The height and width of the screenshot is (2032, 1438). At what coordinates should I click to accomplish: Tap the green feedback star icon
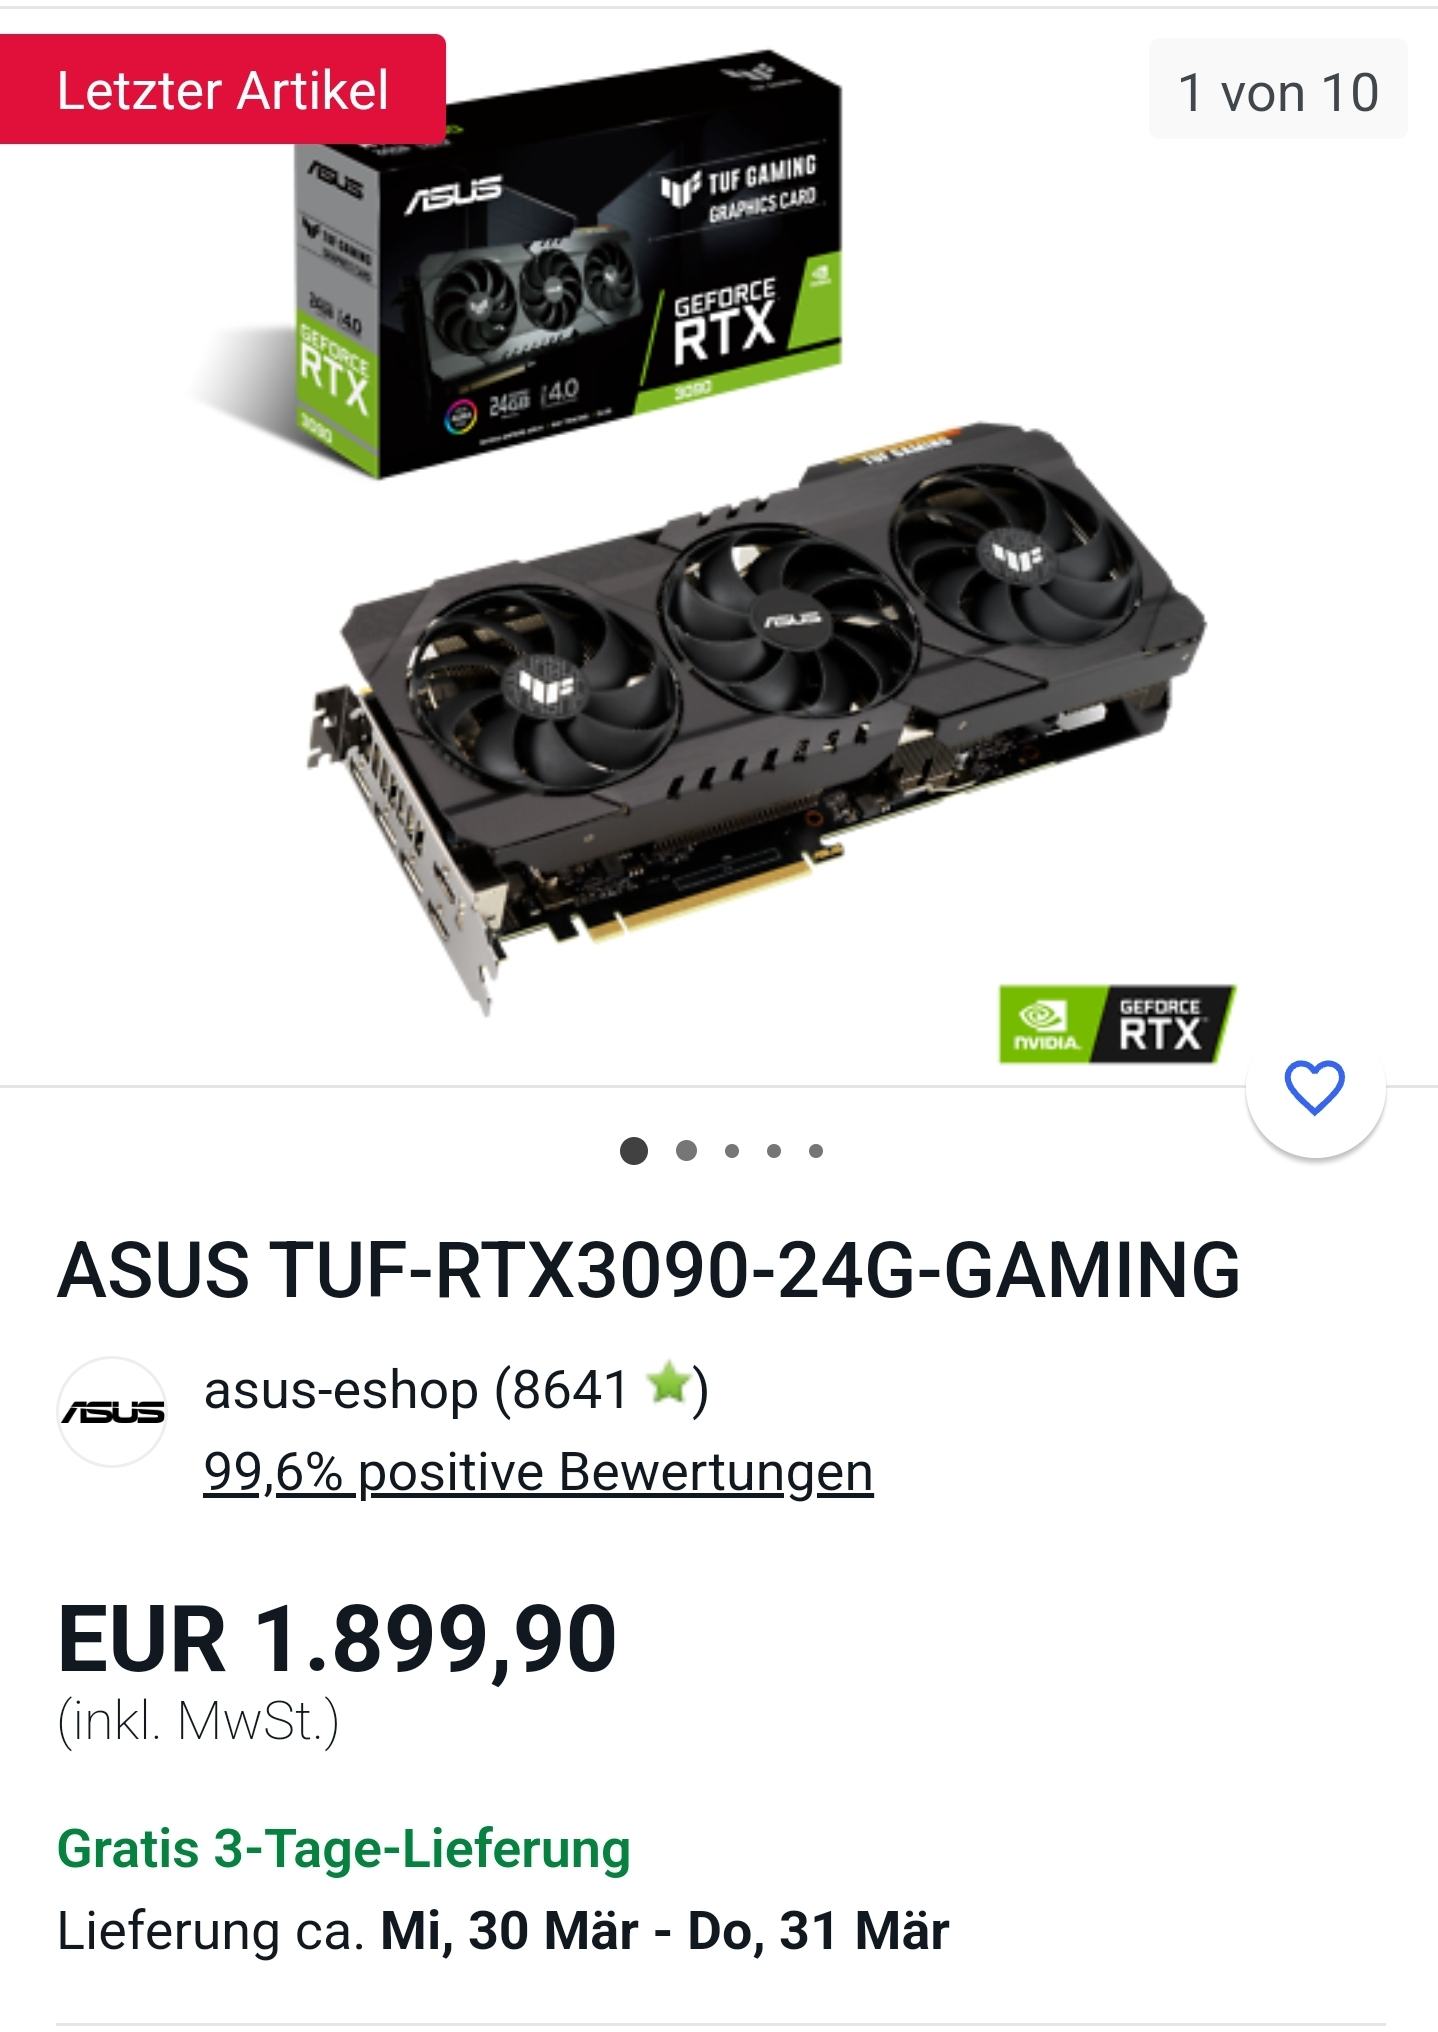pyautogui.click(x=668, y=1386)
